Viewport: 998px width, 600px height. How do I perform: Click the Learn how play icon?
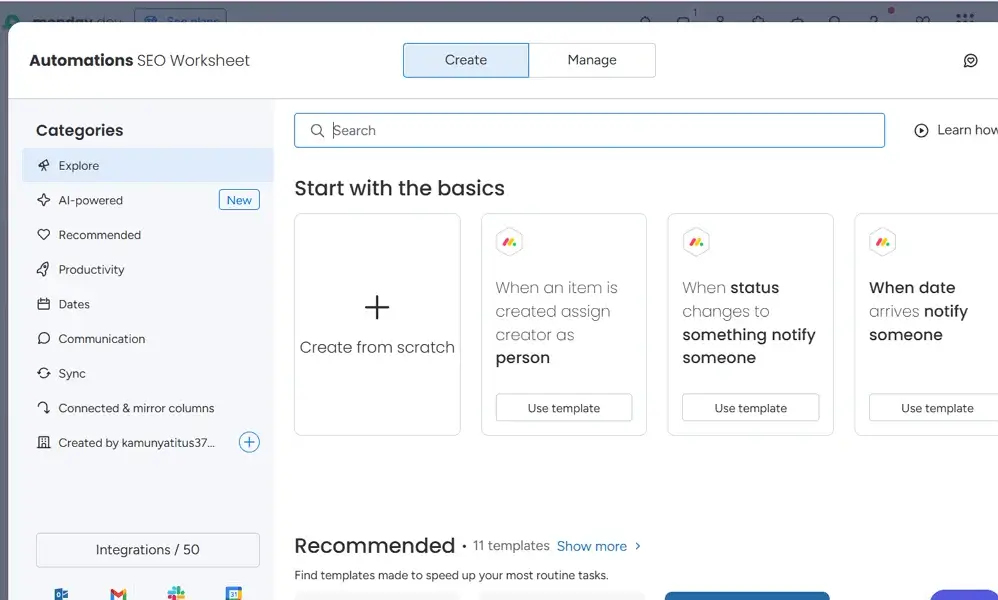point(920,130)
